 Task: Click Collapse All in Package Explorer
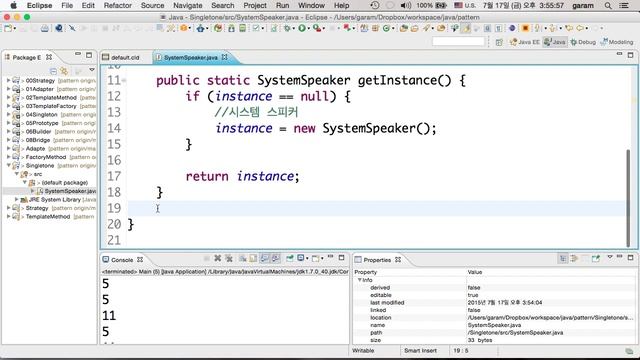pos(53,71)
